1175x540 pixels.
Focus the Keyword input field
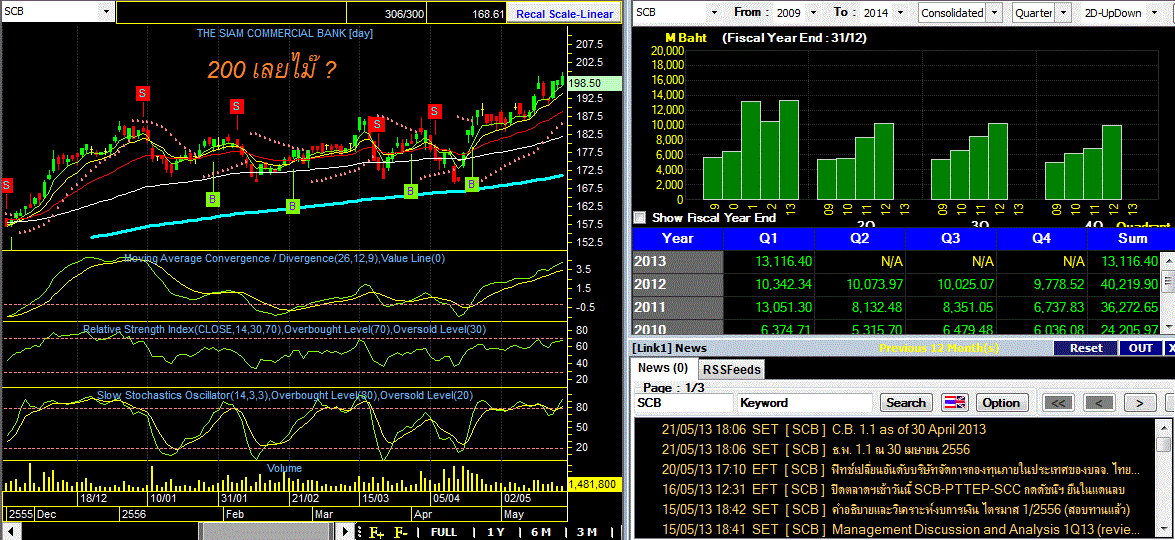805,402
